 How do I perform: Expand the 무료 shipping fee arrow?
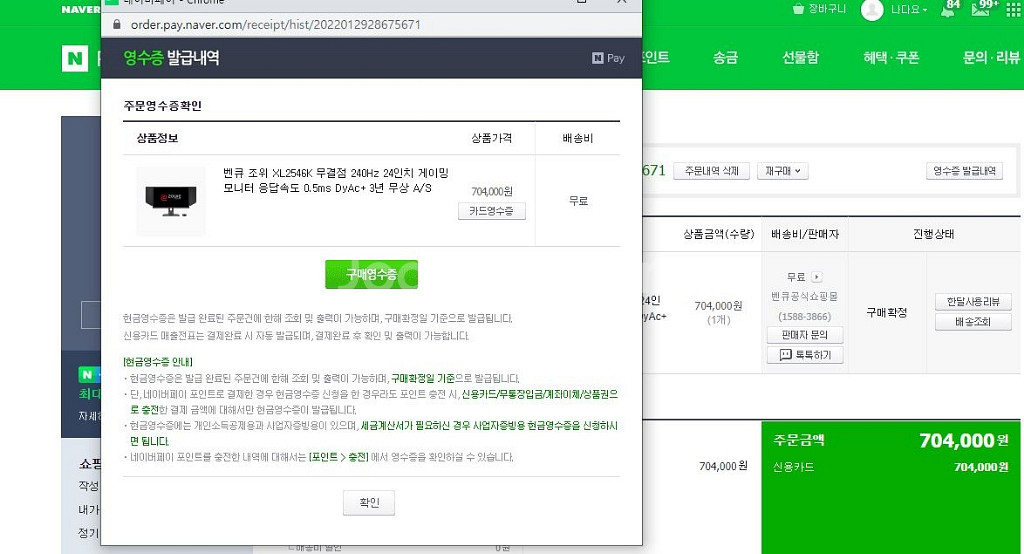(816, 277)
